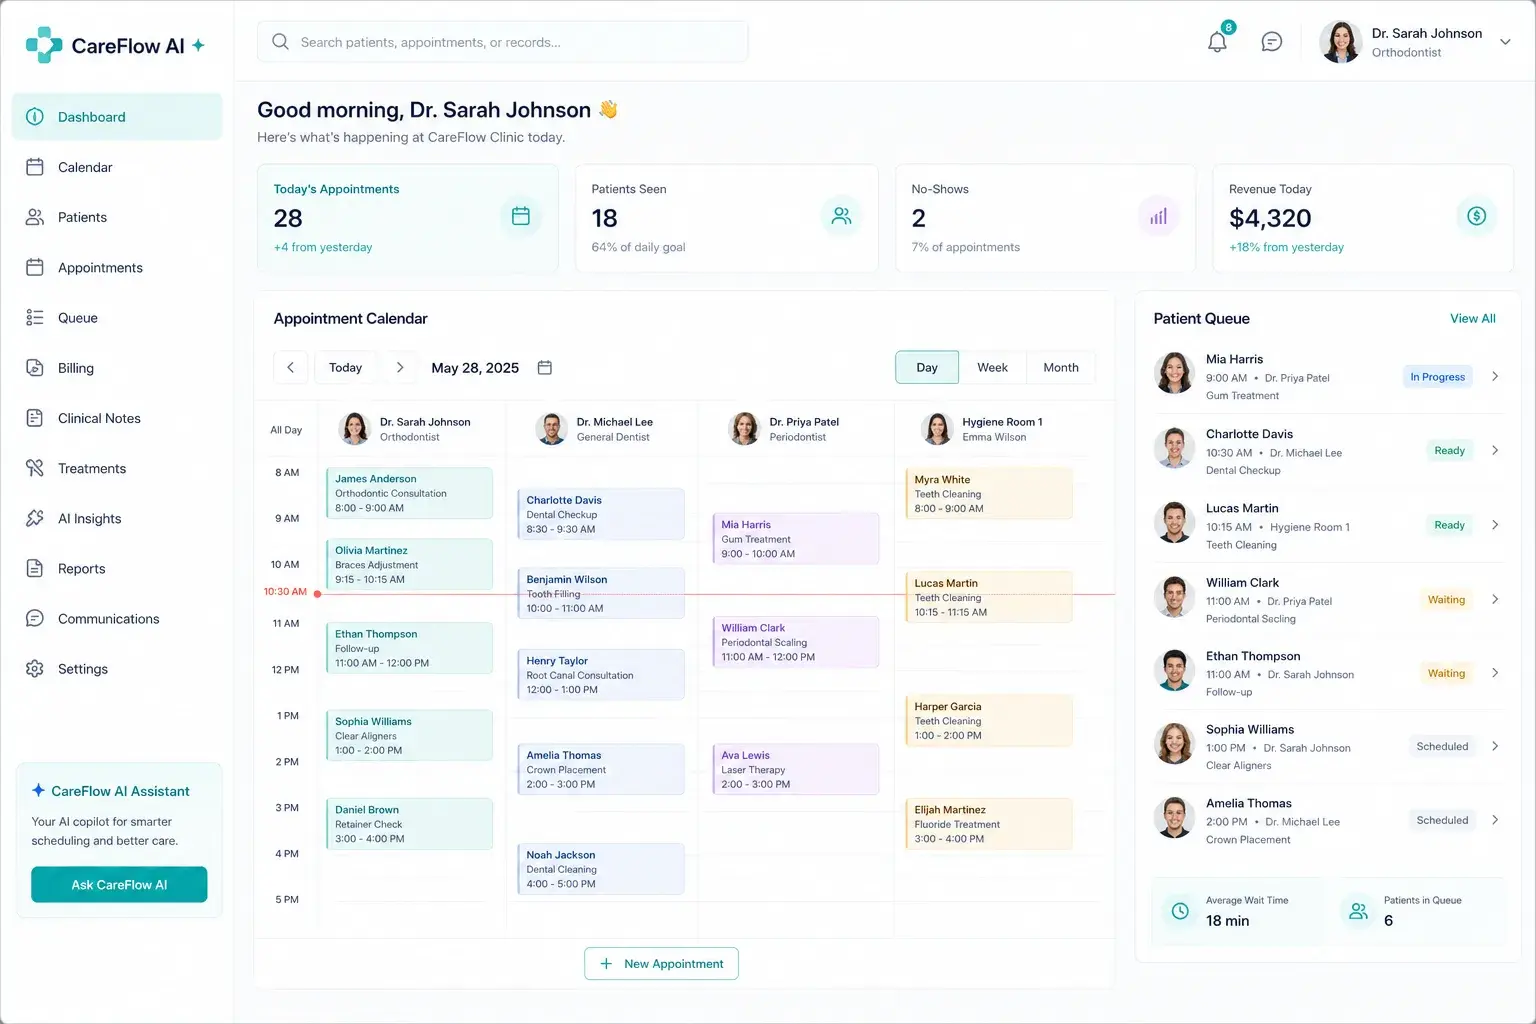Expand William Clark queue entry chevron
The image size is (1536, 1024).
[x=1495, y=600]
